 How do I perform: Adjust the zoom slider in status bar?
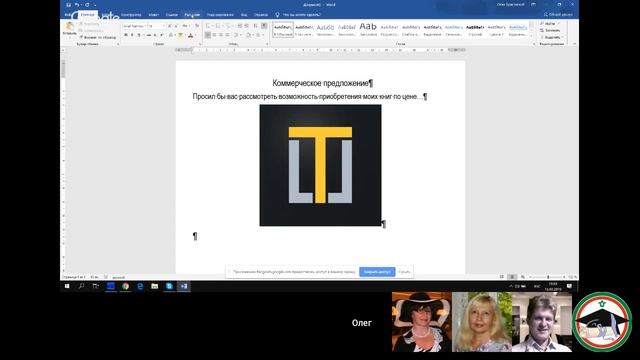pos(548,277)
